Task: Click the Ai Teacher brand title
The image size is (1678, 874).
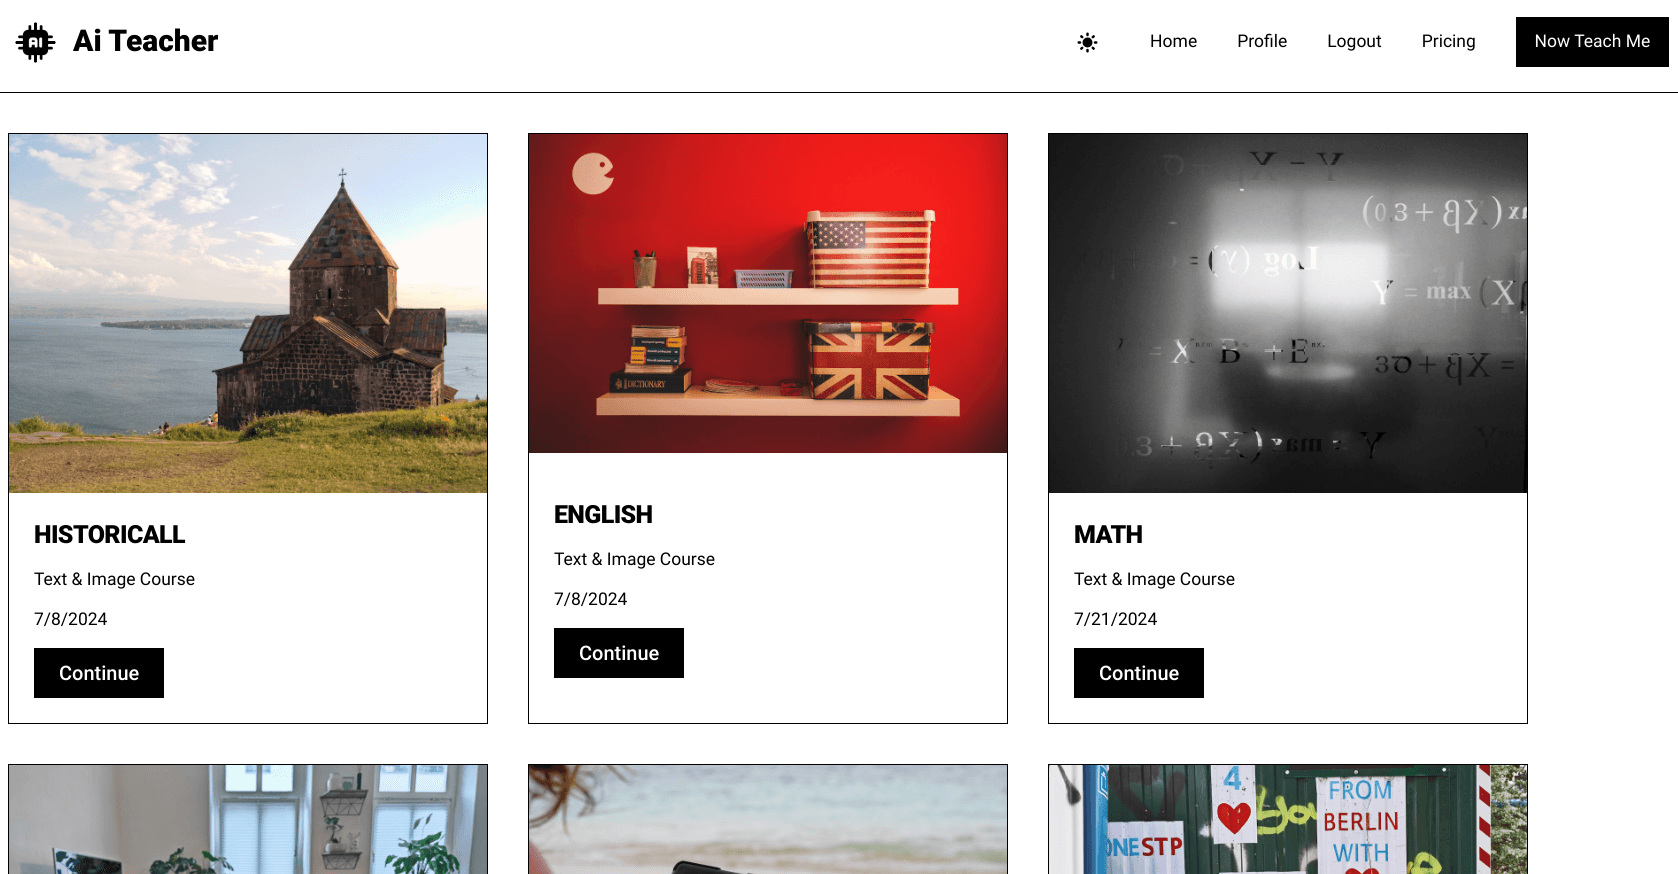Action: [146, 41]
